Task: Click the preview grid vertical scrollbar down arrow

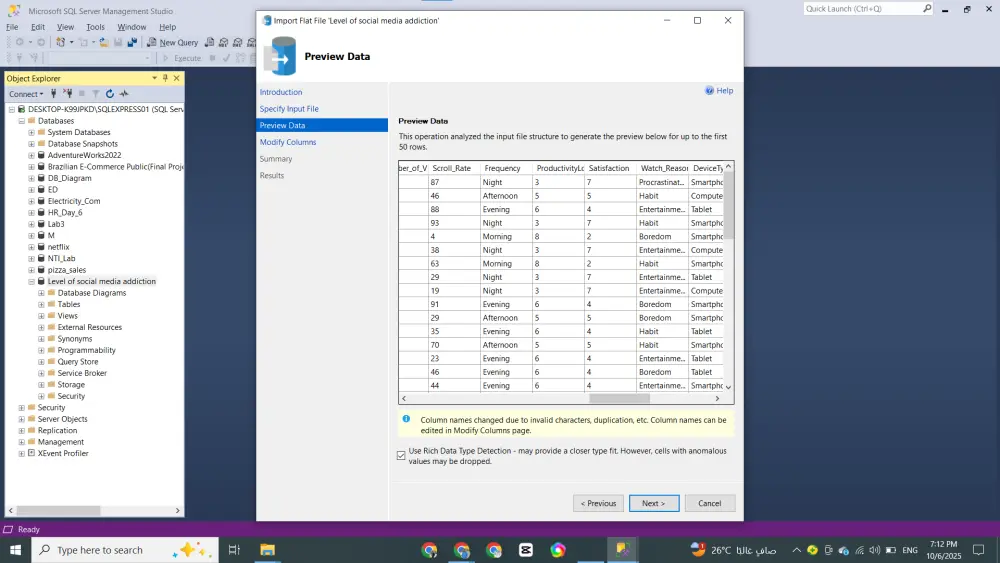Action: click(728, 387)
